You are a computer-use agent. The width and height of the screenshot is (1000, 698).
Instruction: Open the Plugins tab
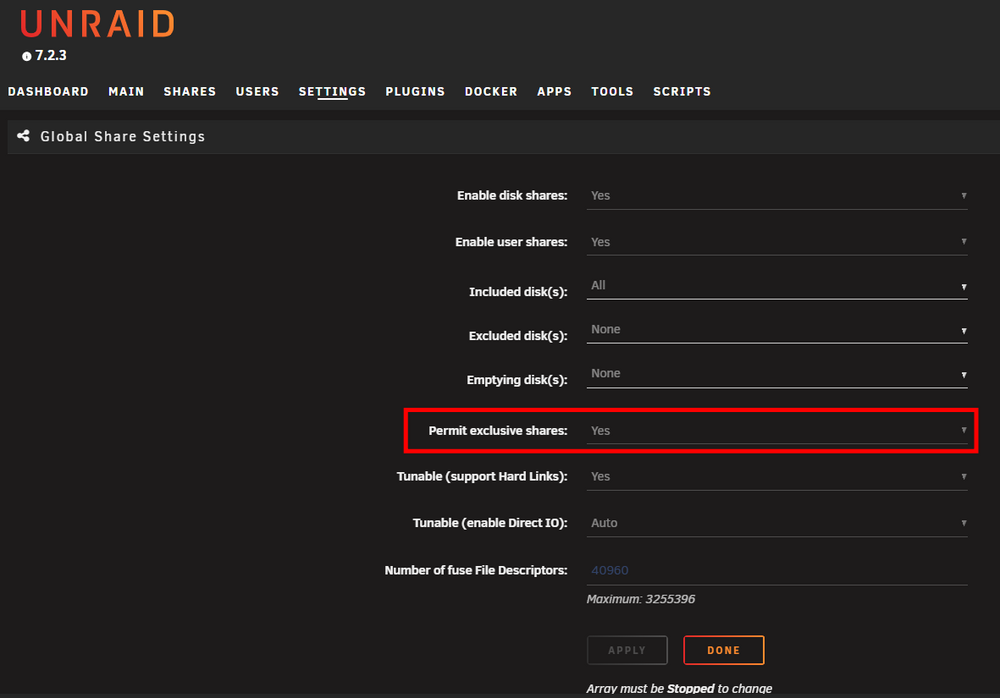click(x=415, y=91)
